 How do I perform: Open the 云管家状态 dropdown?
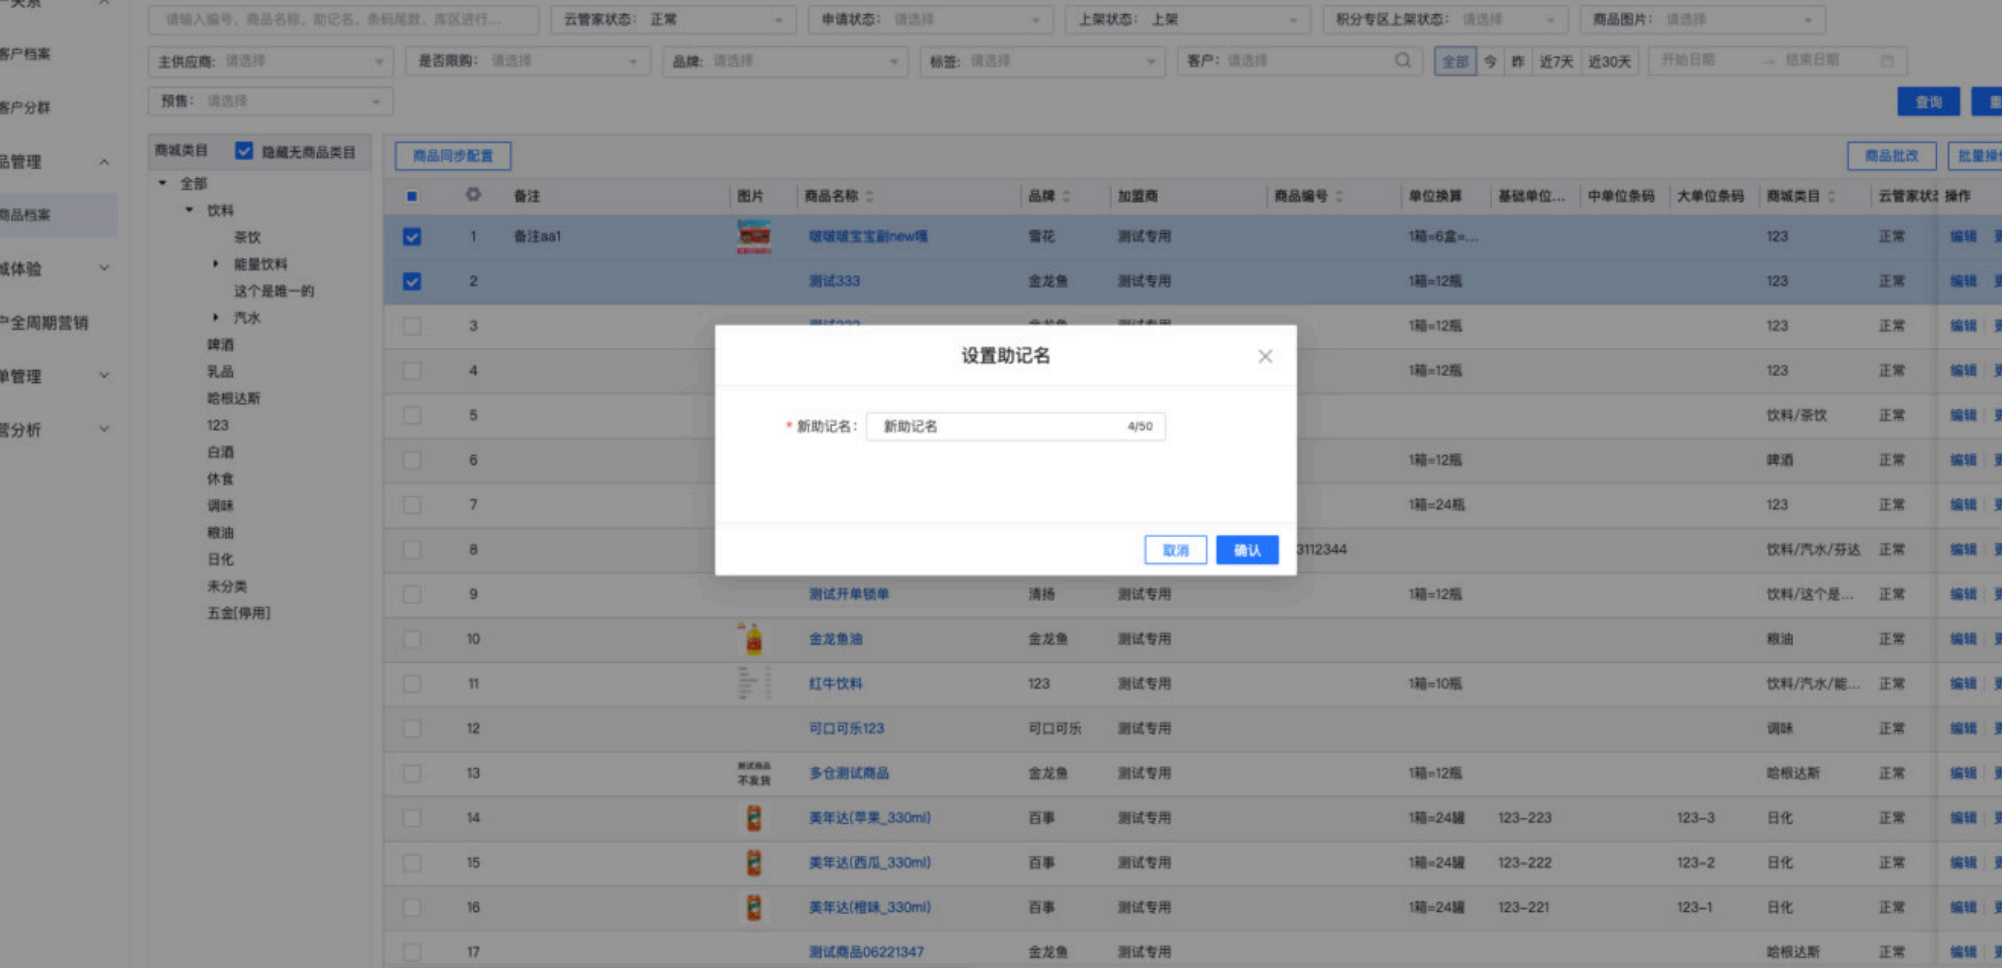click(x=672, y=20)
